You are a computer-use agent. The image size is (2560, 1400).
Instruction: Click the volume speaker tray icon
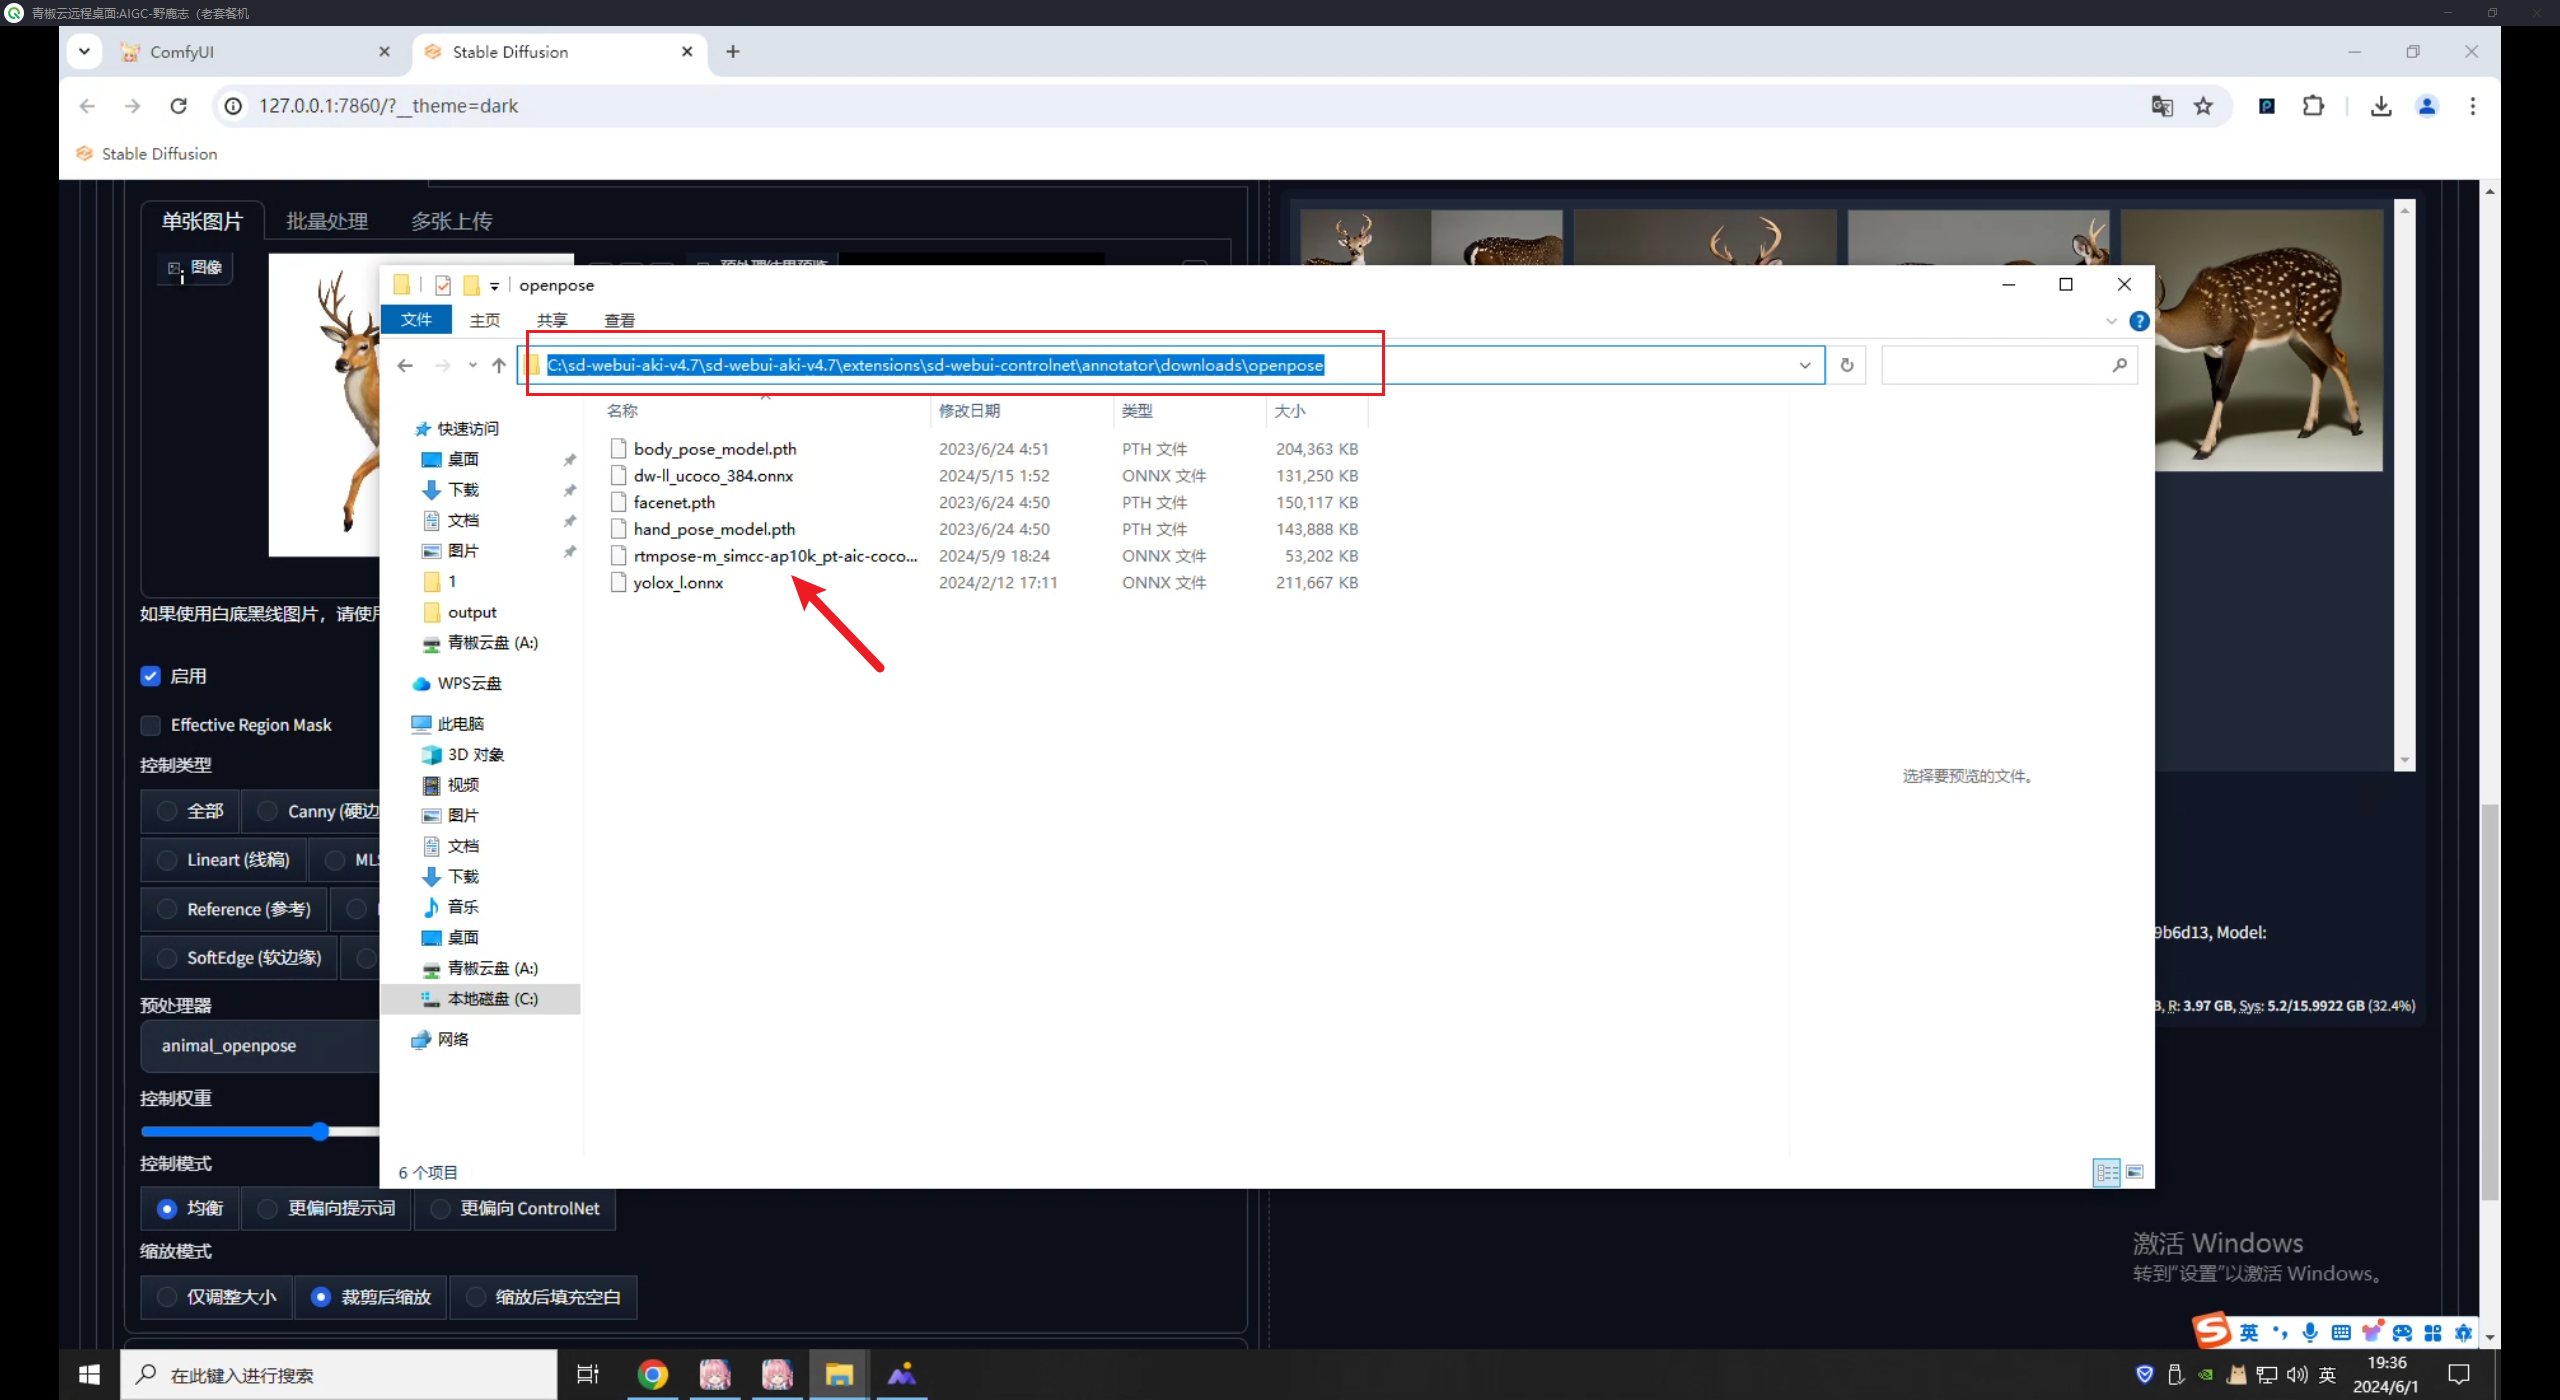tap(2297, 1375)
